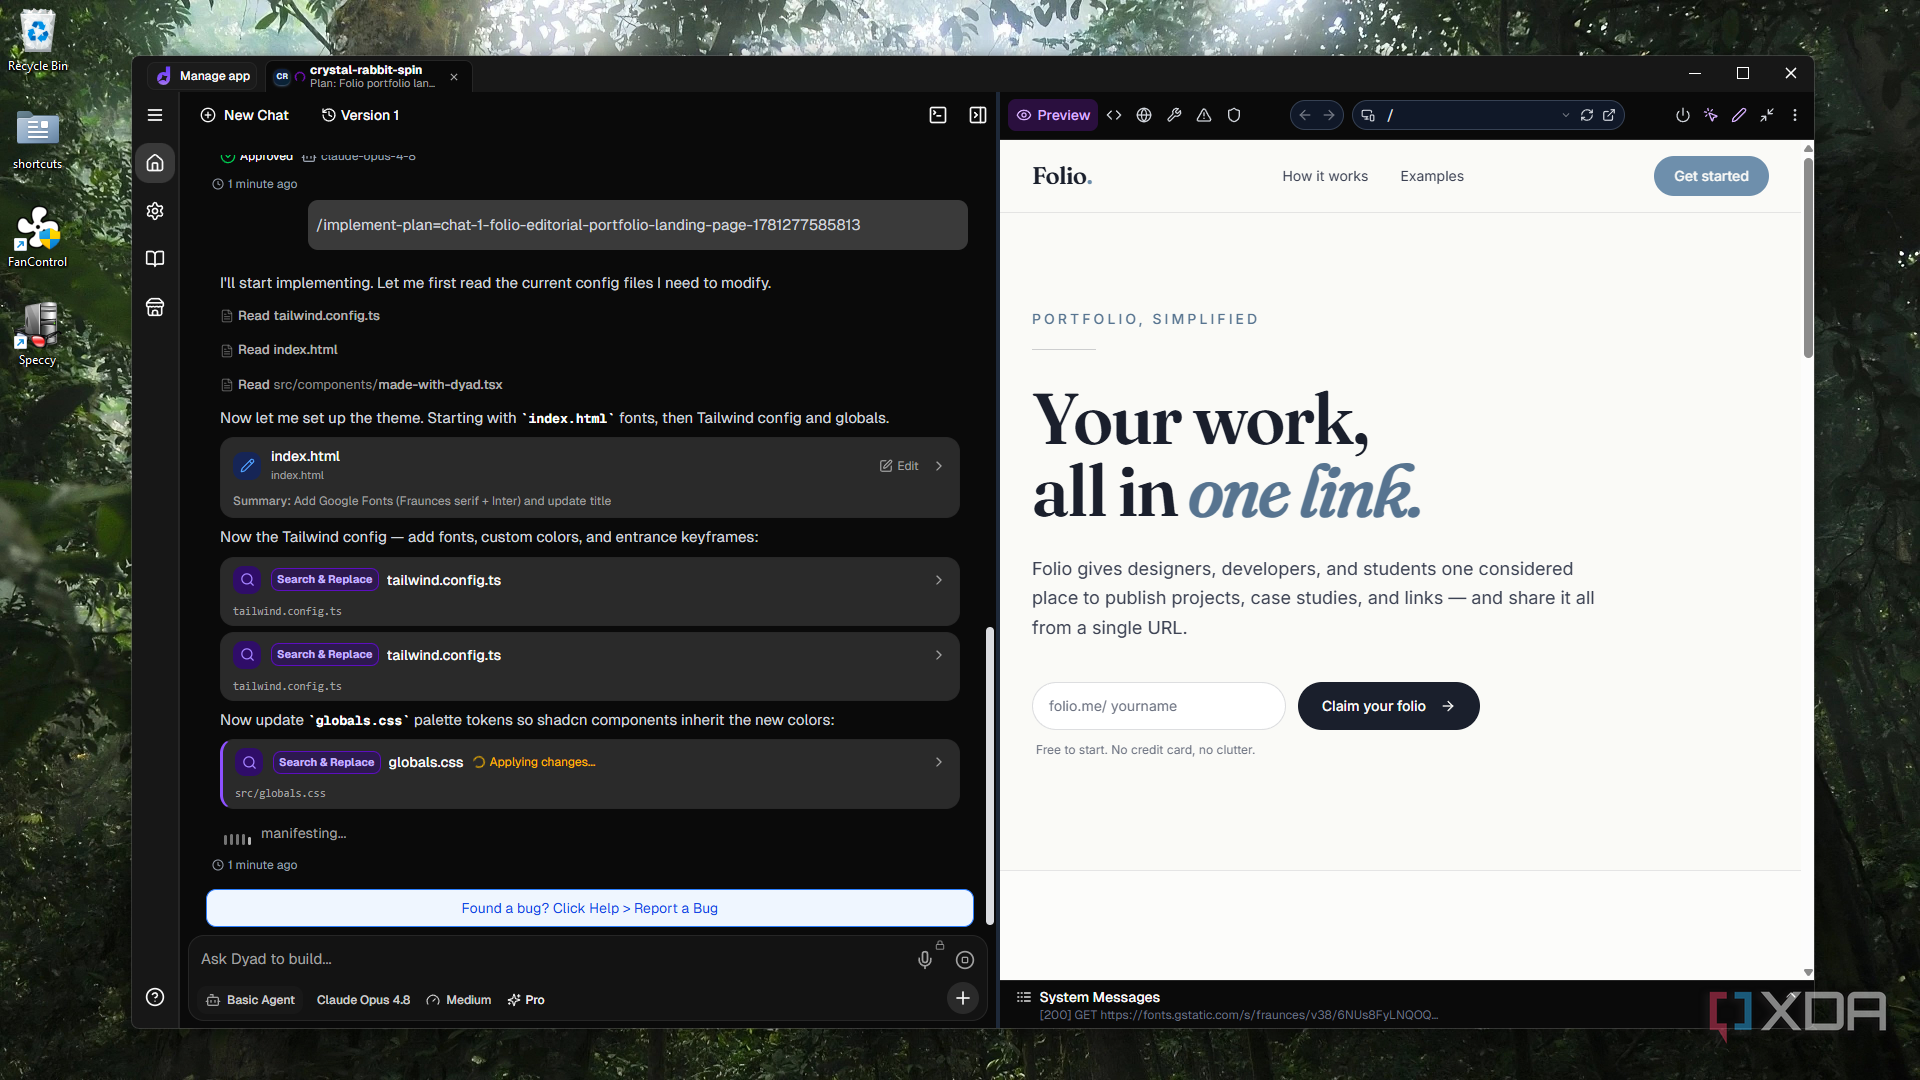This screenshot has width=1920, height=1080.
Task: Navigate back in the preview
Action: coord(1305,115)
